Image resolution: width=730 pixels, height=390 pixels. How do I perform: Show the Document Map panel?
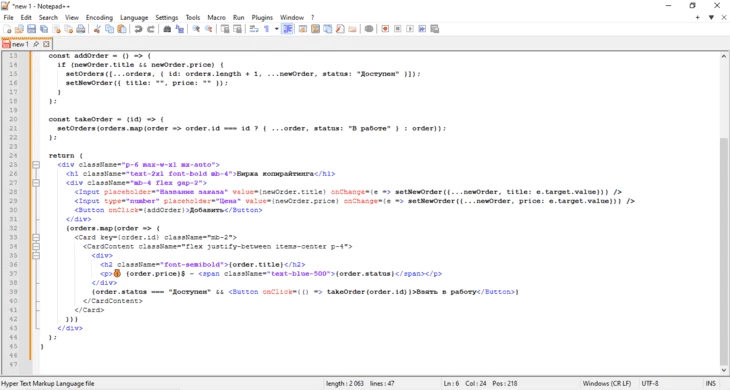[x=315, y=29]
